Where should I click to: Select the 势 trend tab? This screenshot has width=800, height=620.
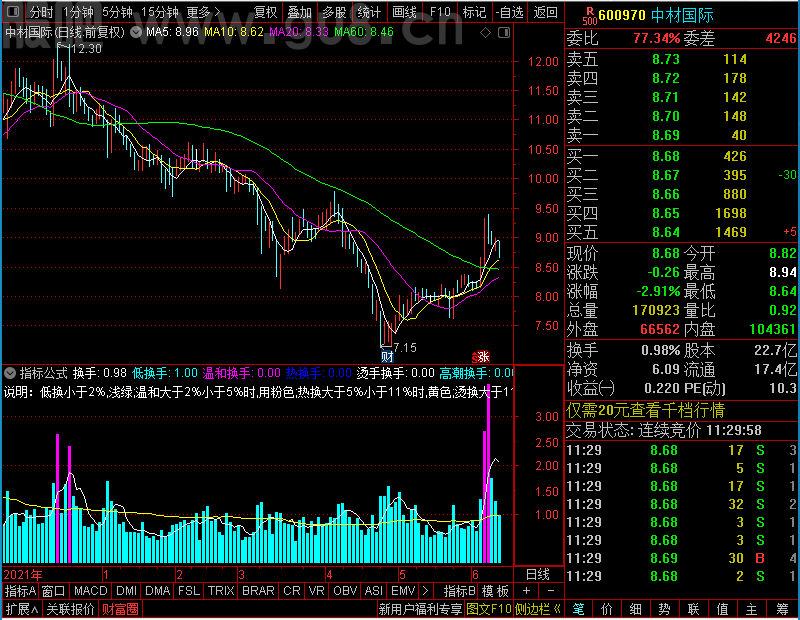(x=664, y=609)
